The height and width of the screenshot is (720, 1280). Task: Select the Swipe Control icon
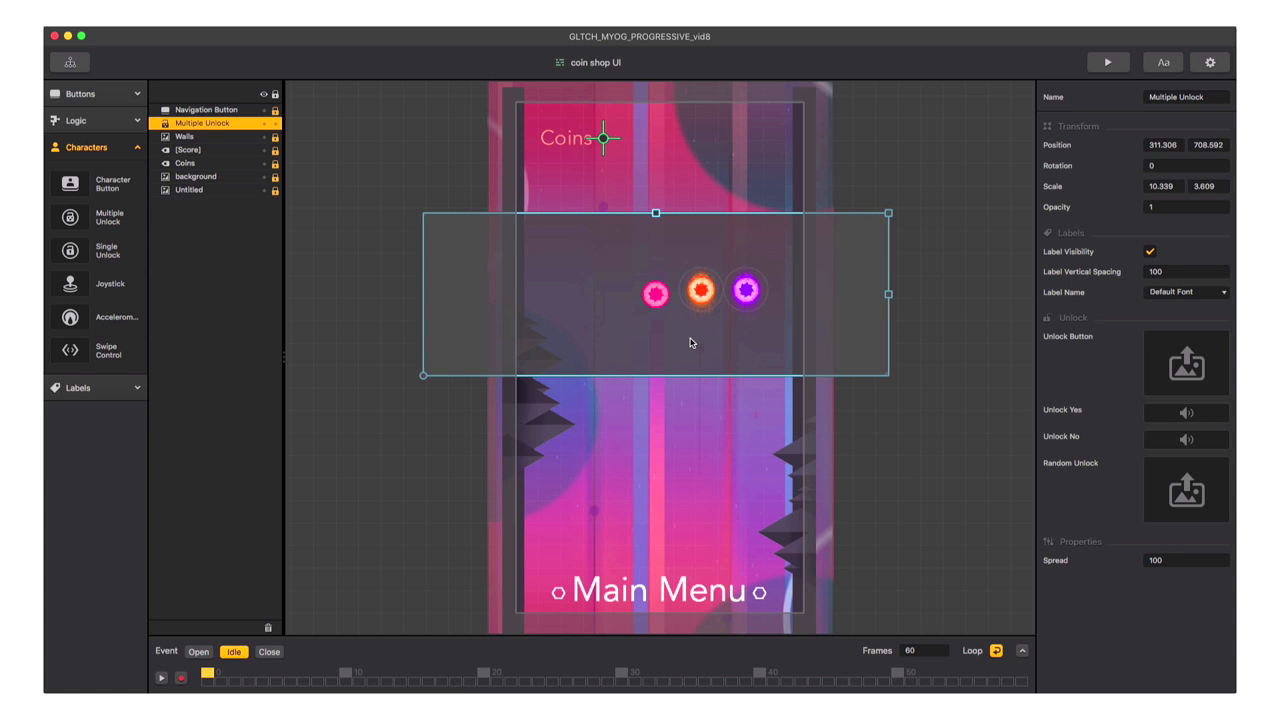(70, 350)
